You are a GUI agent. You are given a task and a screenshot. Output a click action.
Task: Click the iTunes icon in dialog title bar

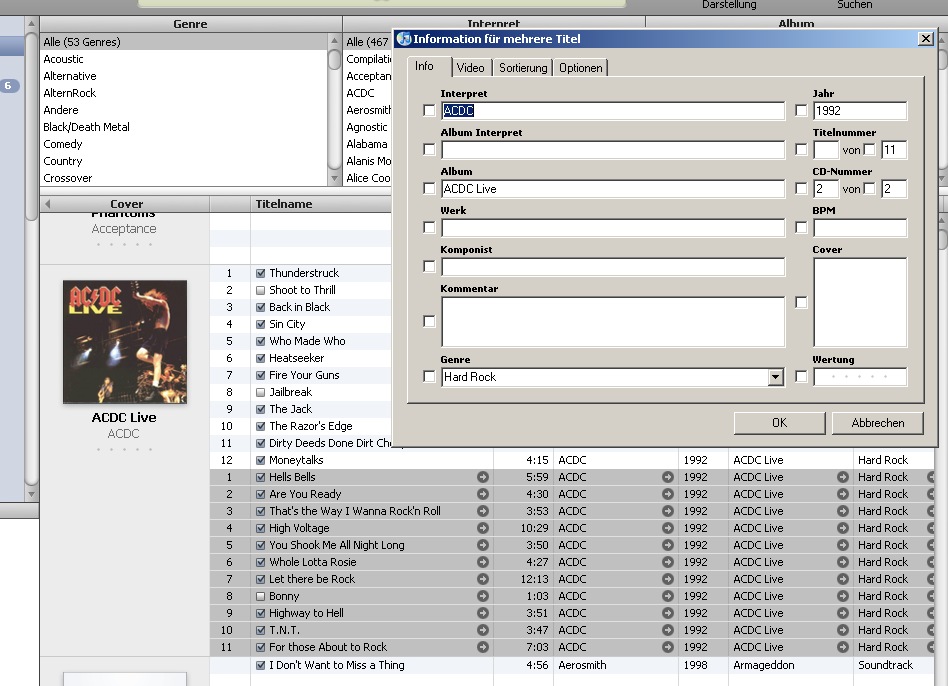coord(404,39)
